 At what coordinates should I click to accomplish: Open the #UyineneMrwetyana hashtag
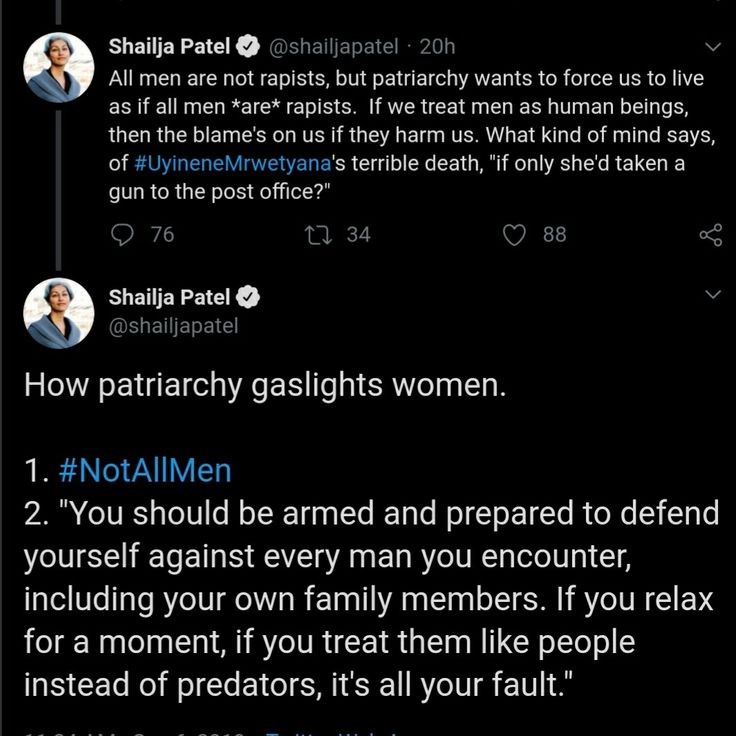pyautogui.click(x=222, y=165)
